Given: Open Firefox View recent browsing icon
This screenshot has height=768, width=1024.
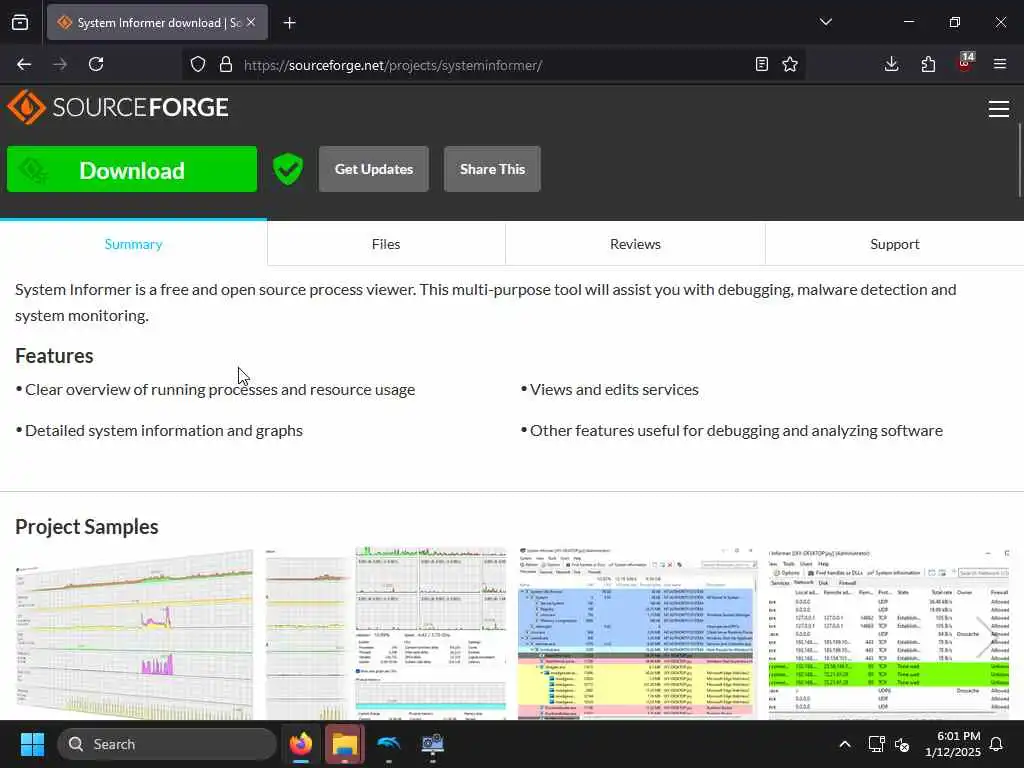Looking at the screenshot, I should pyautogui.click(x=20, y=22).
